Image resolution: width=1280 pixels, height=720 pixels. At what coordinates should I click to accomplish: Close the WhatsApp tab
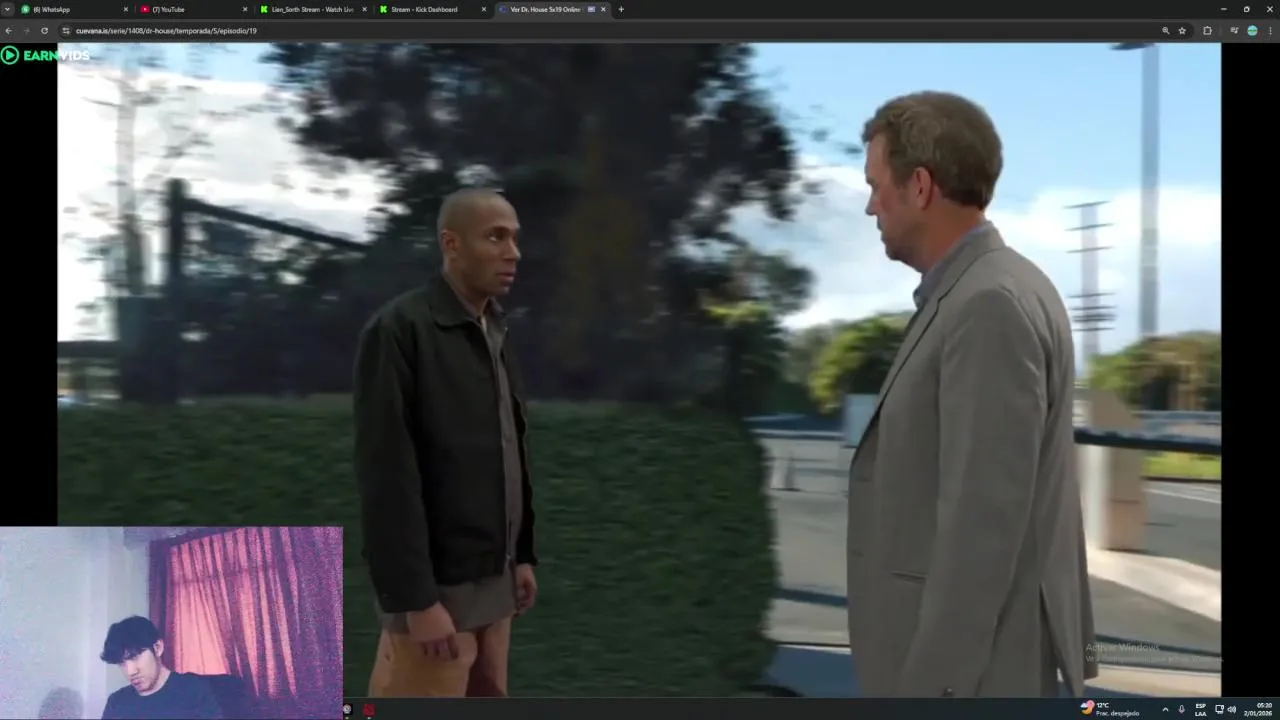(x=126, y=9)
